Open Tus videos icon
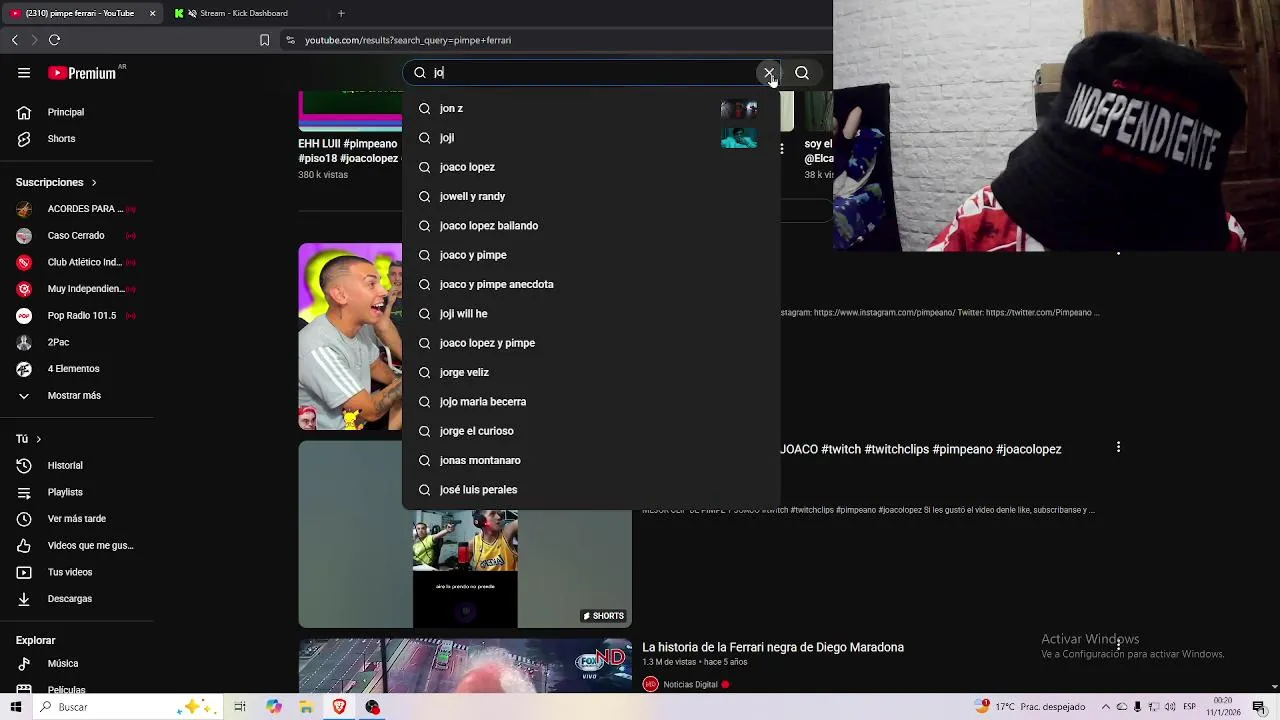 coord(24,572)
